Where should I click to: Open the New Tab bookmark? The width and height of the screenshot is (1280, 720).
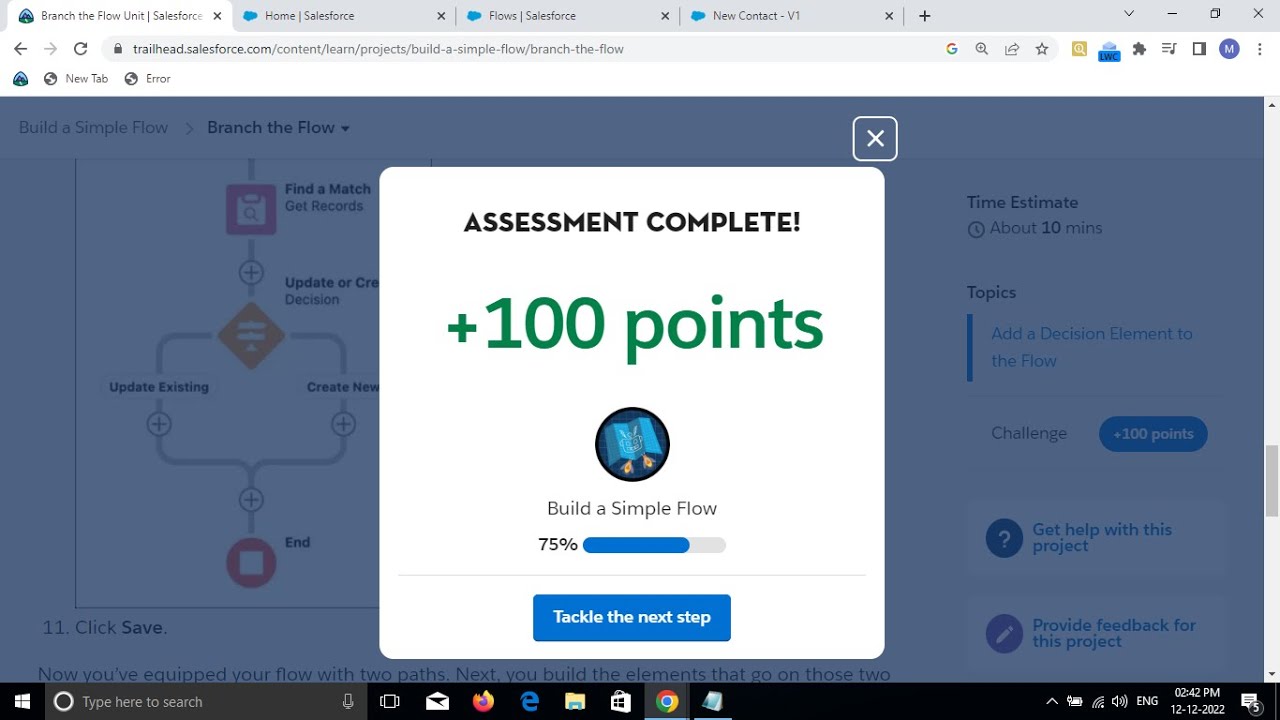click(x=76, y=79)
